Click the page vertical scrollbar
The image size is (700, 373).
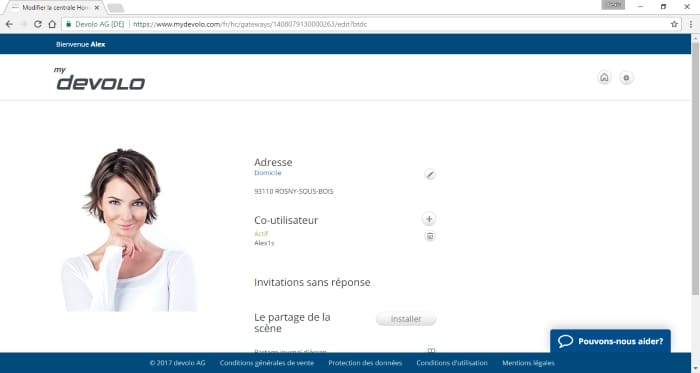(x=696, y=170)
